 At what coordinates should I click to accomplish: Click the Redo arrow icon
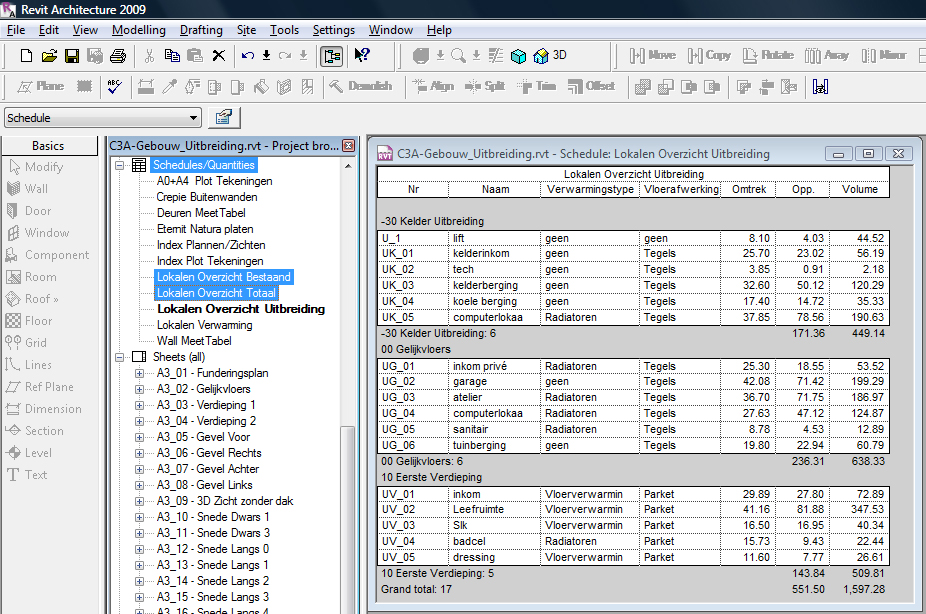(285, 55)
